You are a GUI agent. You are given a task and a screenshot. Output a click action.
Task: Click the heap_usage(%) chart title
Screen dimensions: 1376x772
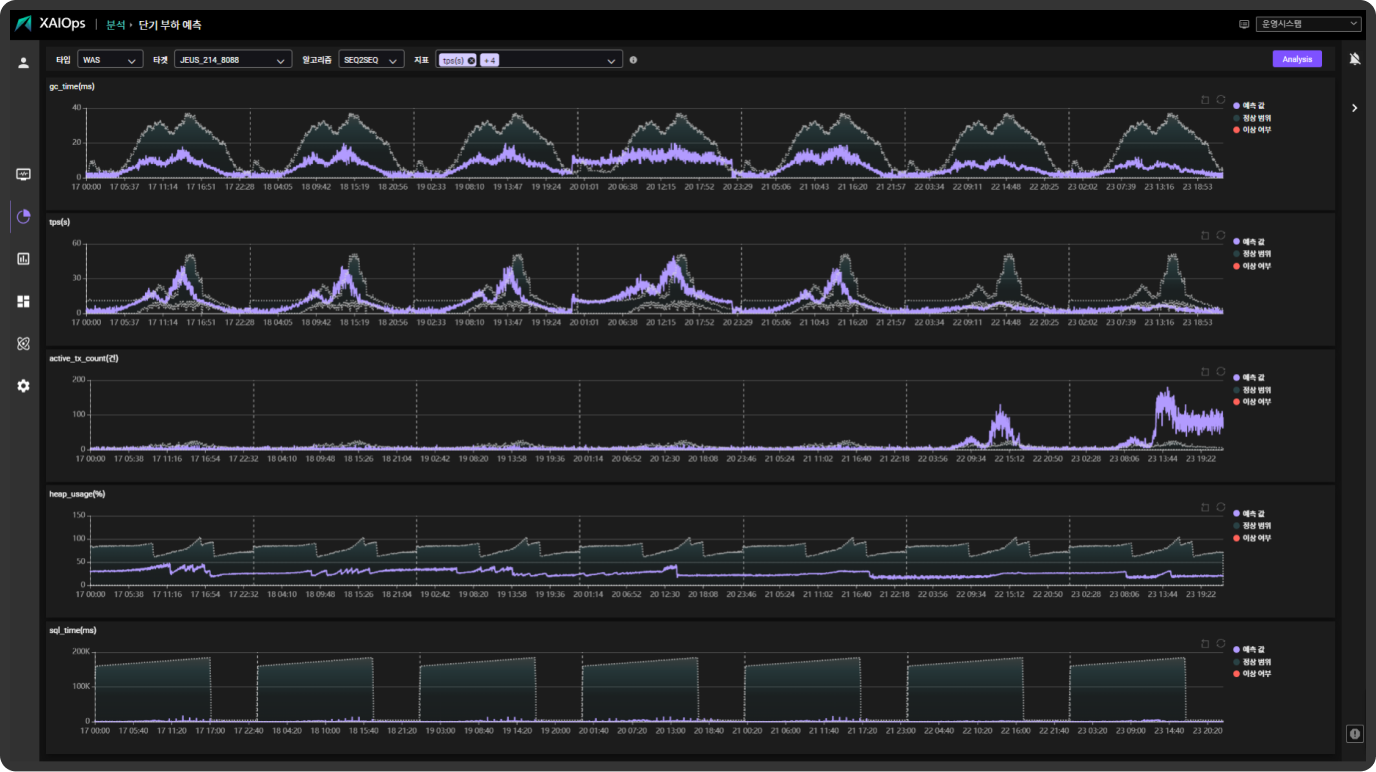(77, 493)
